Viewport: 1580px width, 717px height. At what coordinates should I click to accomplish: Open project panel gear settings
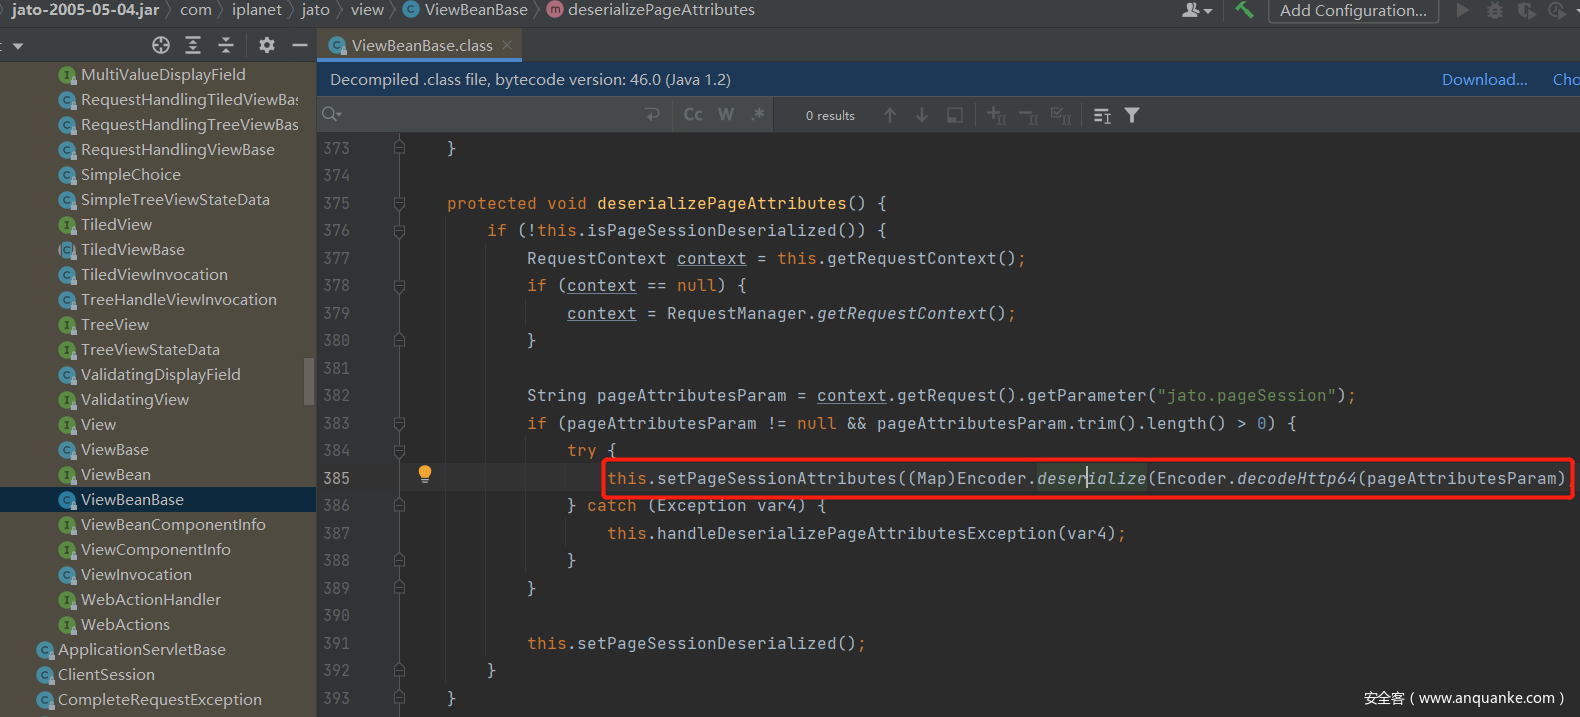tap(266, 45)
